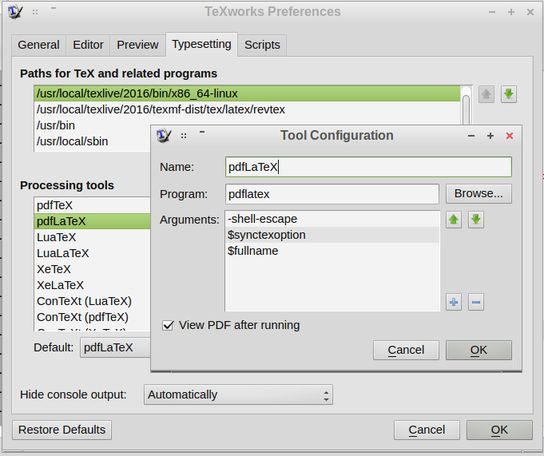Open Default processing tool dropdown
Image resolution: width=544 pixels, height=456 pixels.
pos(116,347)
